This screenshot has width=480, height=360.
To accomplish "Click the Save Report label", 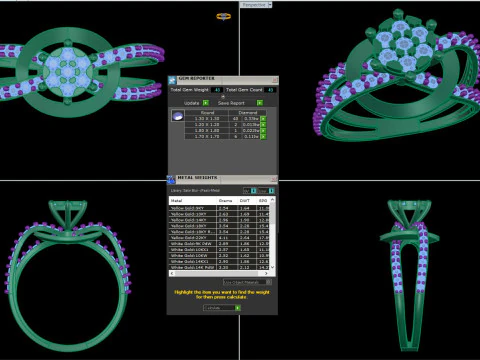I will [231, 103].
